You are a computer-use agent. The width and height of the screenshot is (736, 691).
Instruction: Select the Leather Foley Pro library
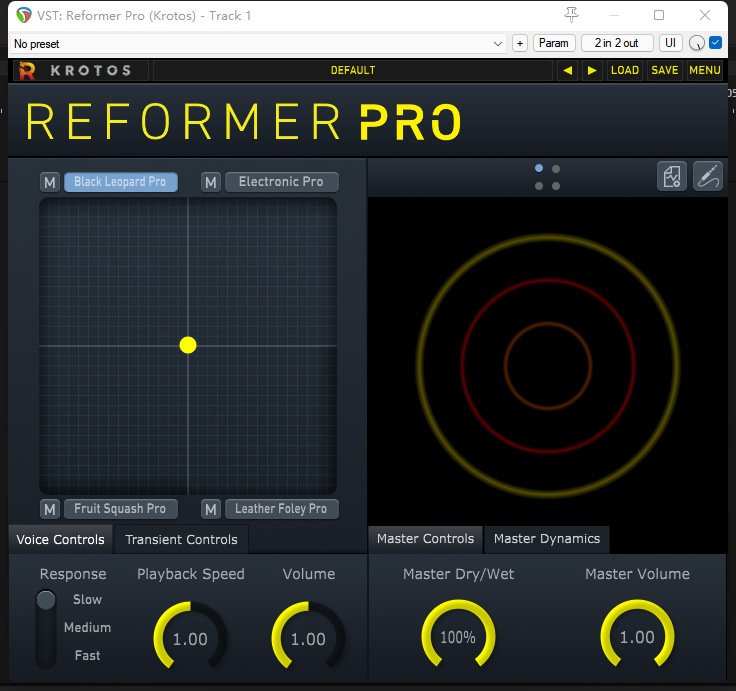pos(282,509)
